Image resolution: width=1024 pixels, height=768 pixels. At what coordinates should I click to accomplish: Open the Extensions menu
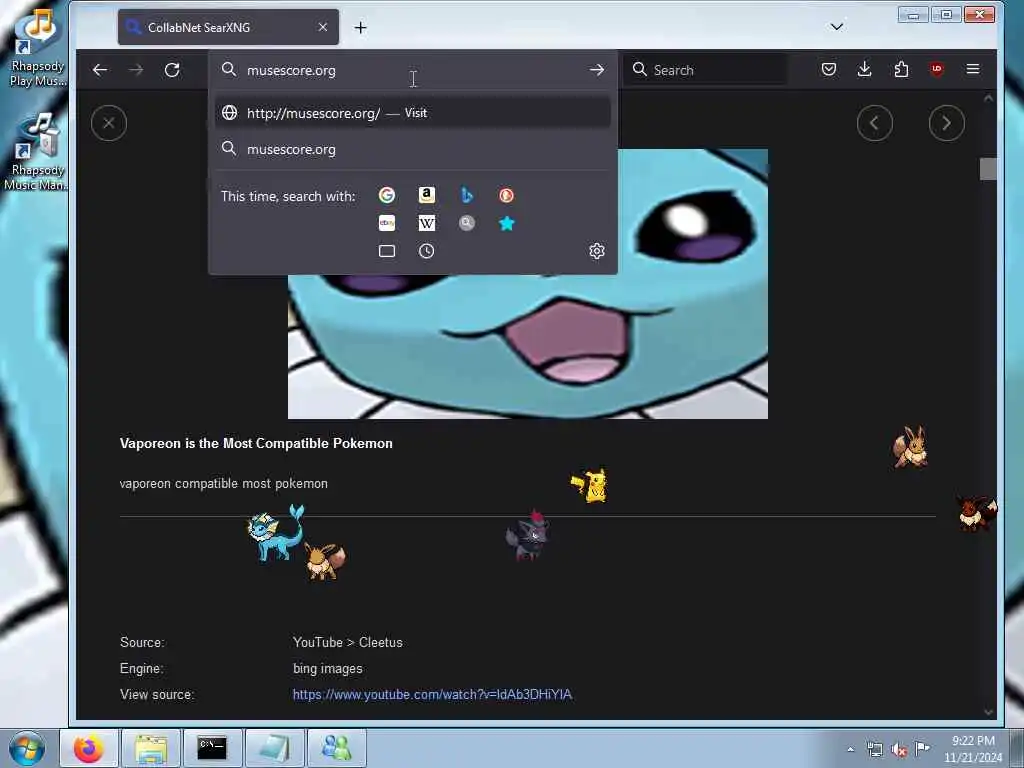(901, 69)
